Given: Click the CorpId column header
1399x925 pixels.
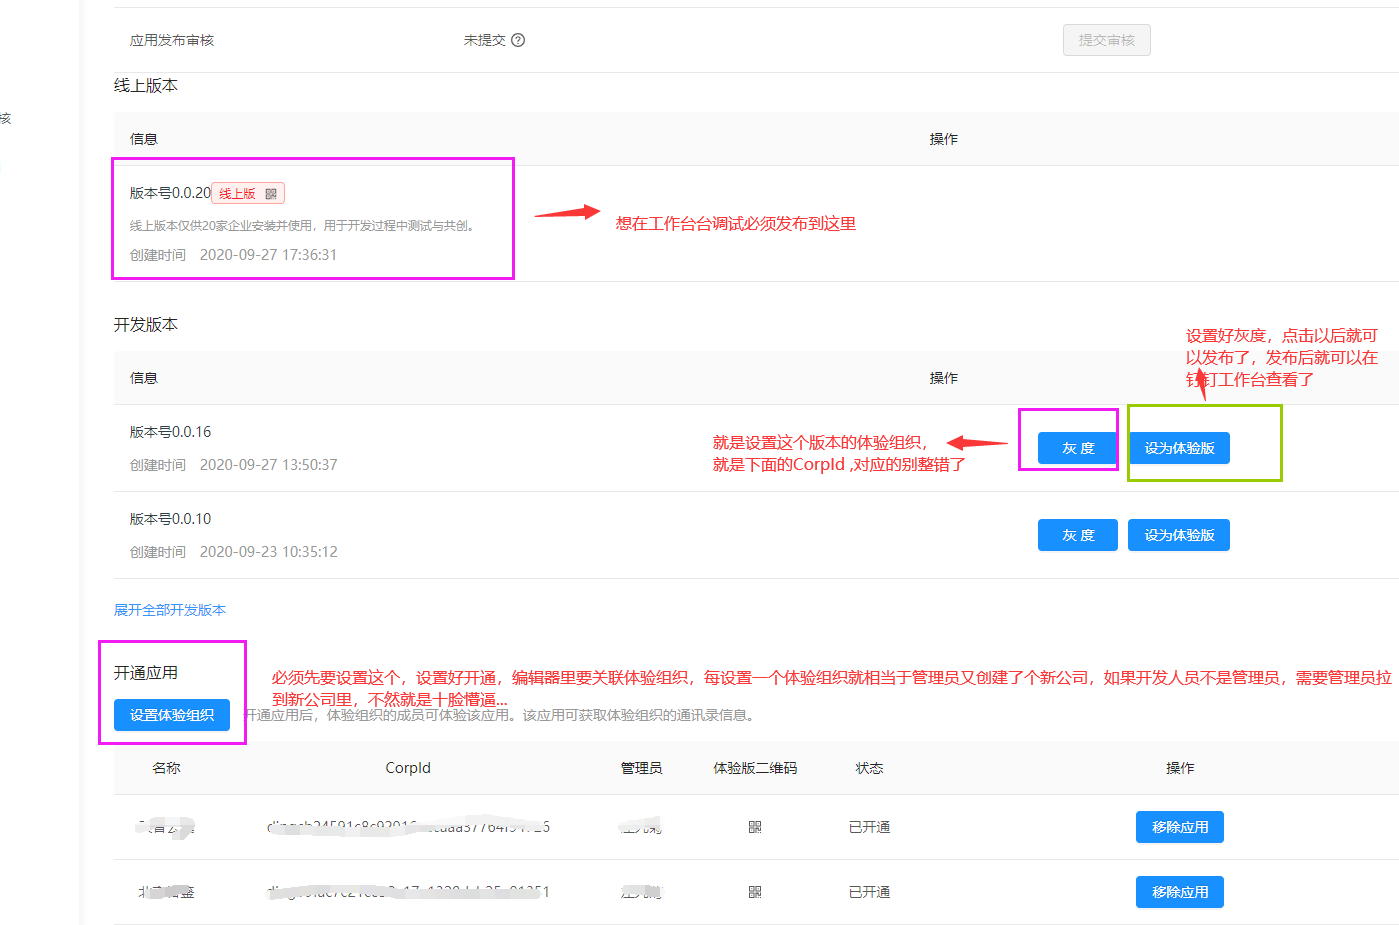Looking at the screenshot, I should coord(408,768).
